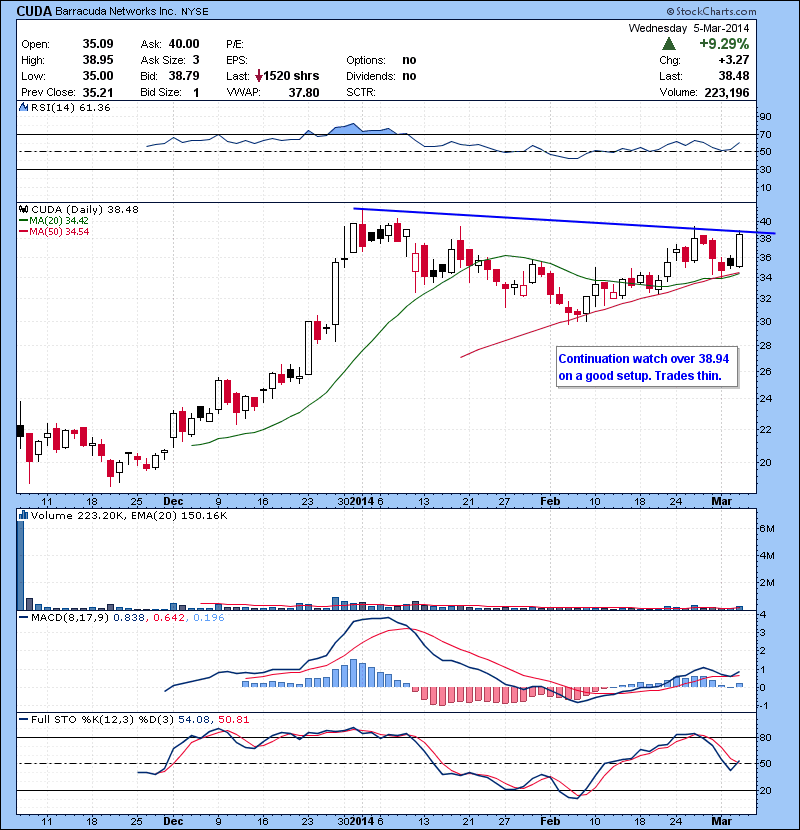Click the red MA(50) legend line
Viewport: 800px width, 830px height.
23,232
